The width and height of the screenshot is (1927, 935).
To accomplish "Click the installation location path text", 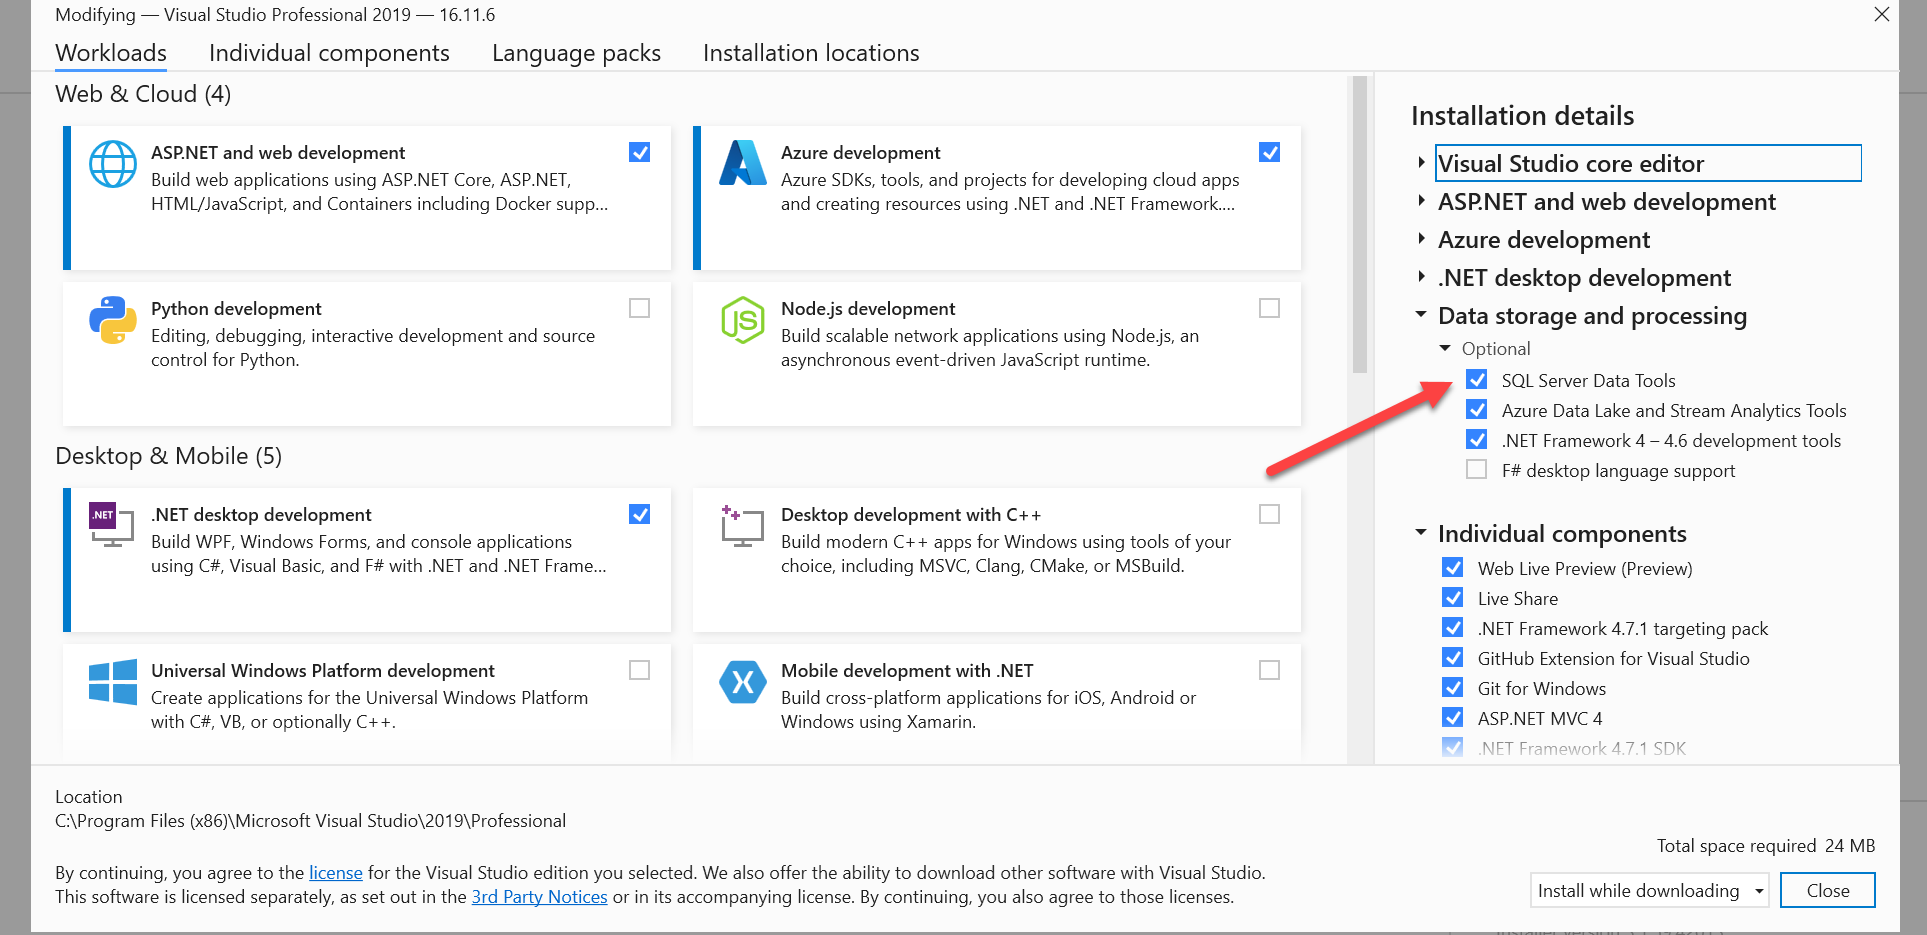I will click(310, 821).
